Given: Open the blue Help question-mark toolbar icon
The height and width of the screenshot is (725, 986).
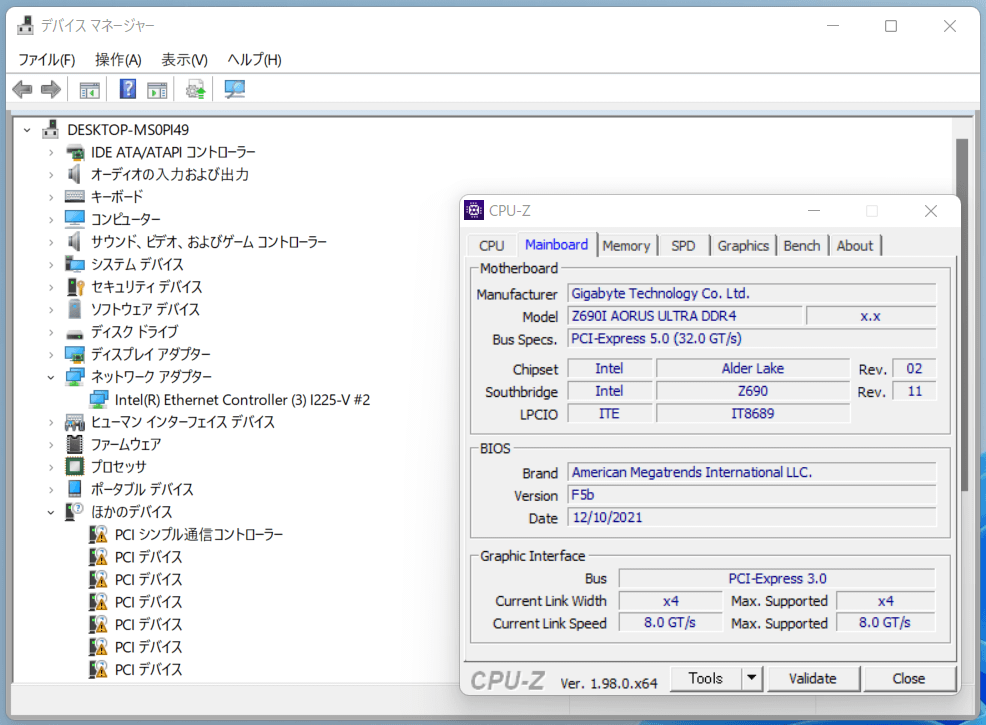Looking at the screenshot, I should [x=128, y=89].
